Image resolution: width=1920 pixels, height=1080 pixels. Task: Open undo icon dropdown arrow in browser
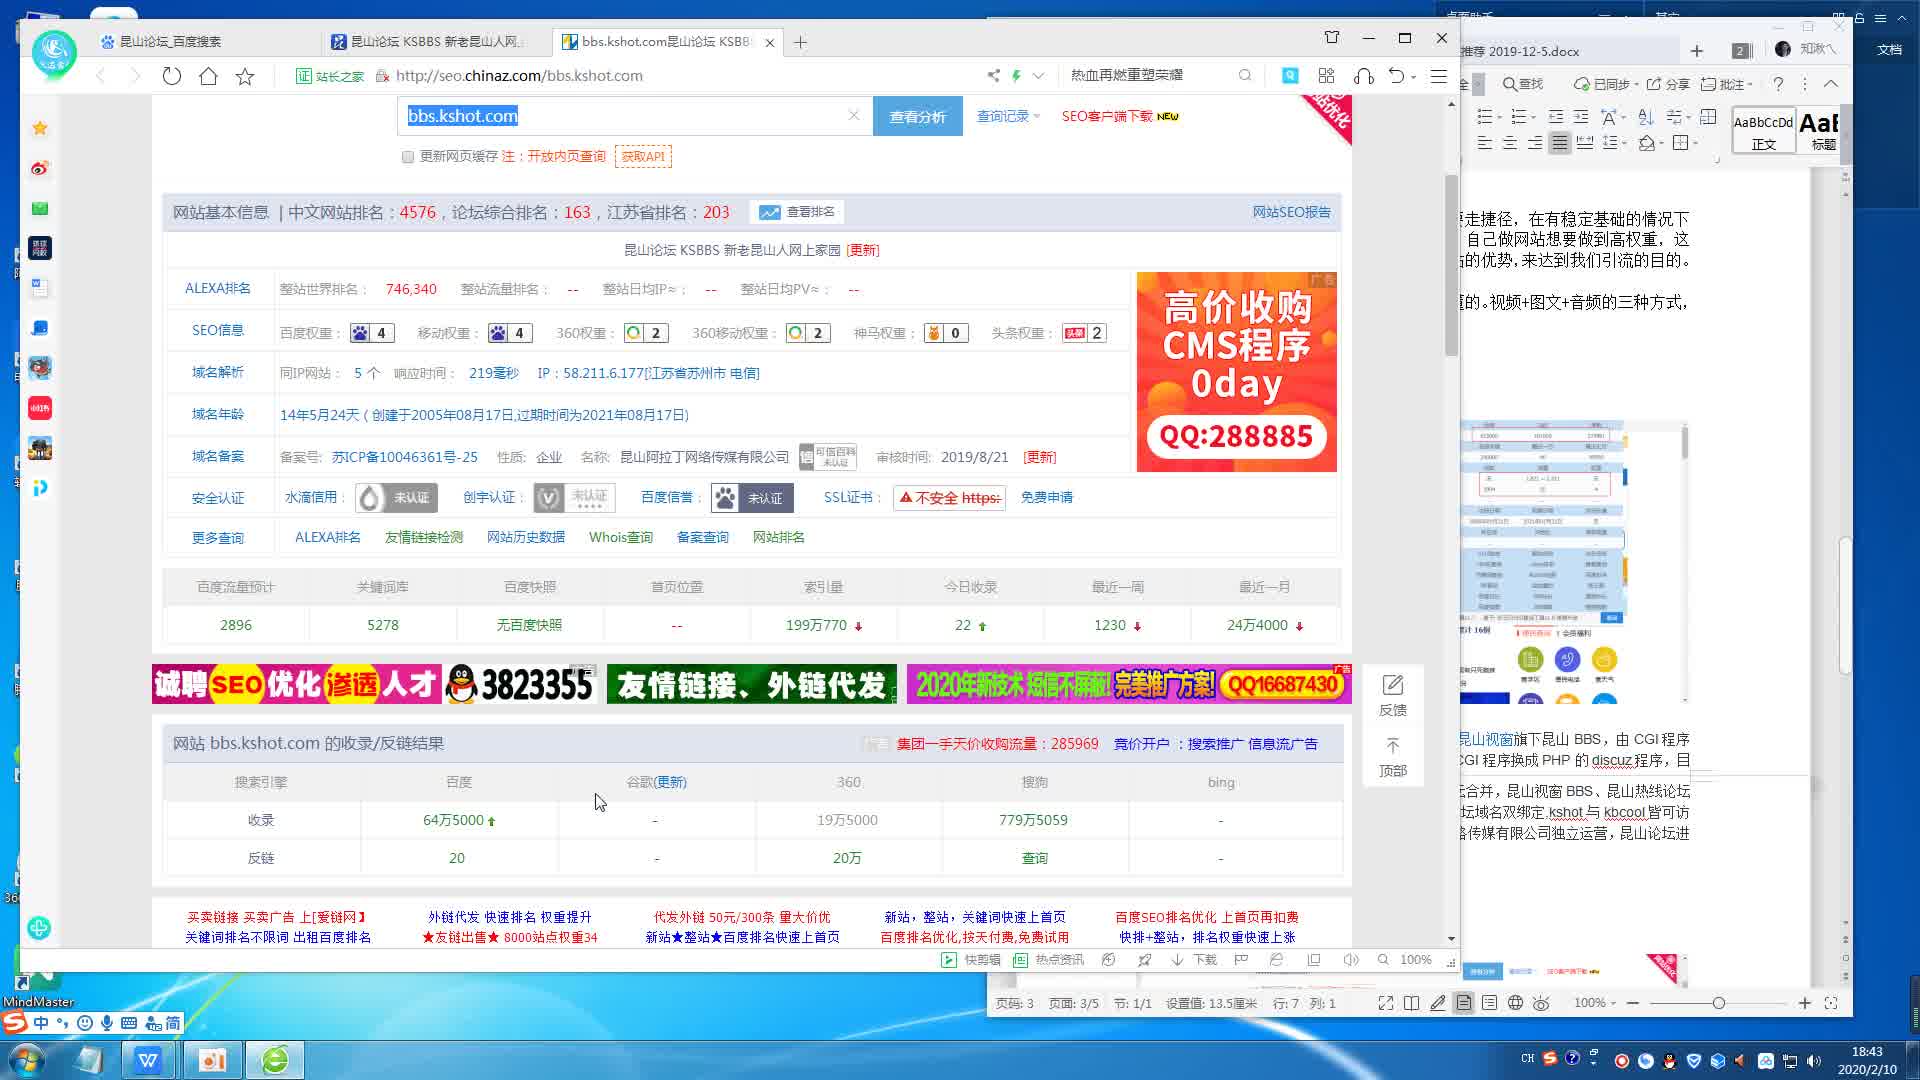click(1414, 77)
